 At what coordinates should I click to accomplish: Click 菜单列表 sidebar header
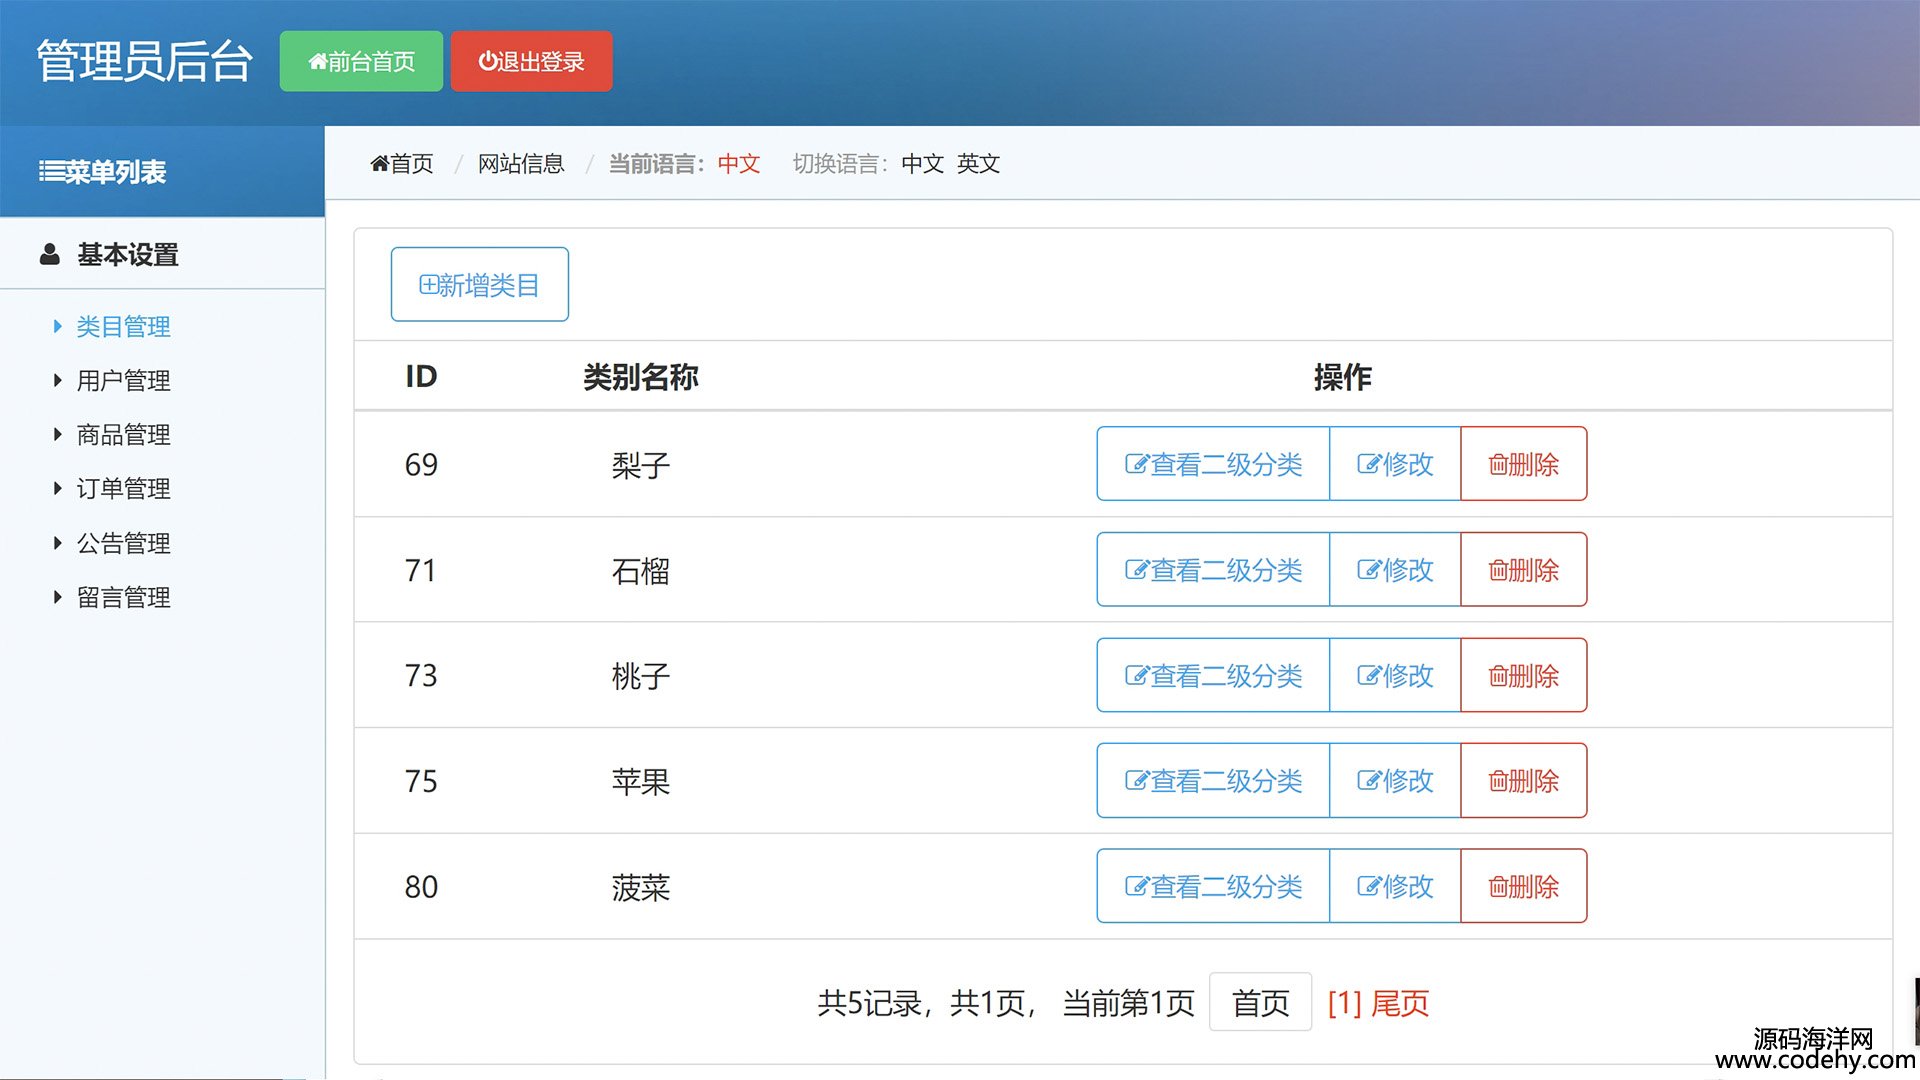(x=102, y=172)
